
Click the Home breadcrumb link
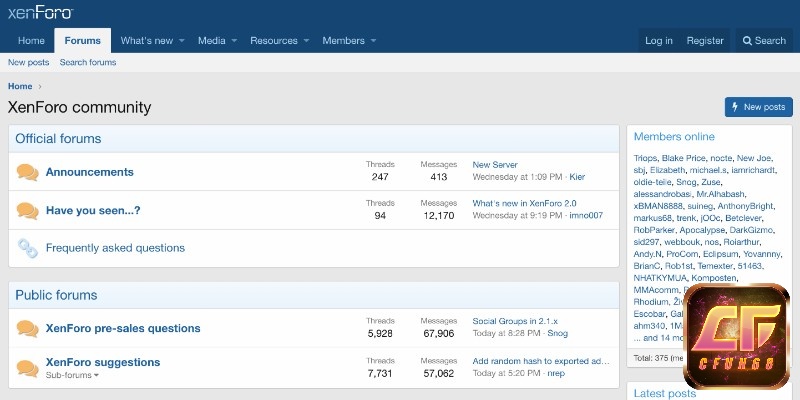pyautogui.click(x=20, y=86)
